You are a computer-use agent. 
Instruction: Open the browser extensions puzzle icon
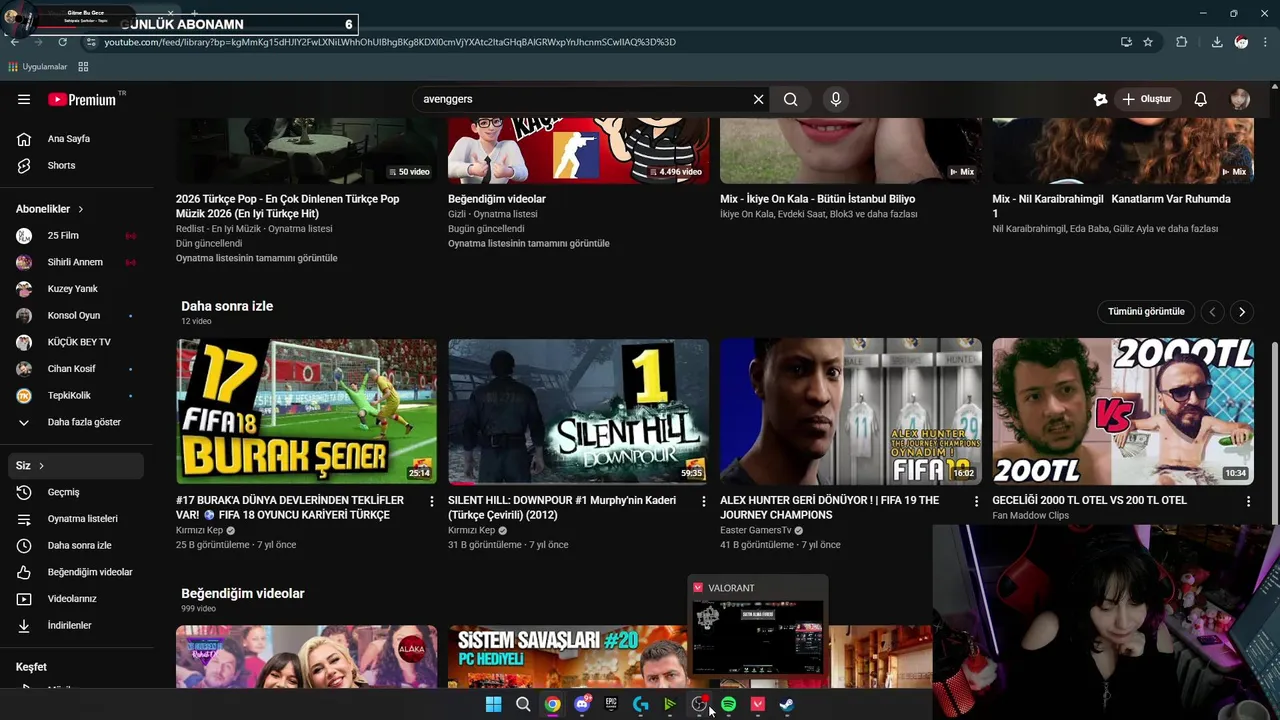(1181, 42)
